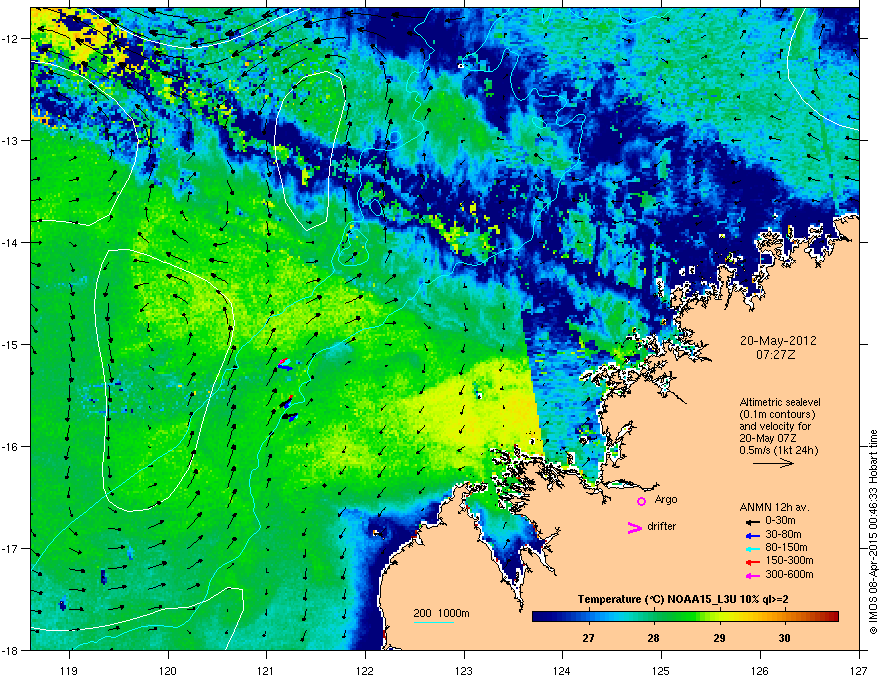Click the longitude 120 axis label

click(x=168, y=671)
